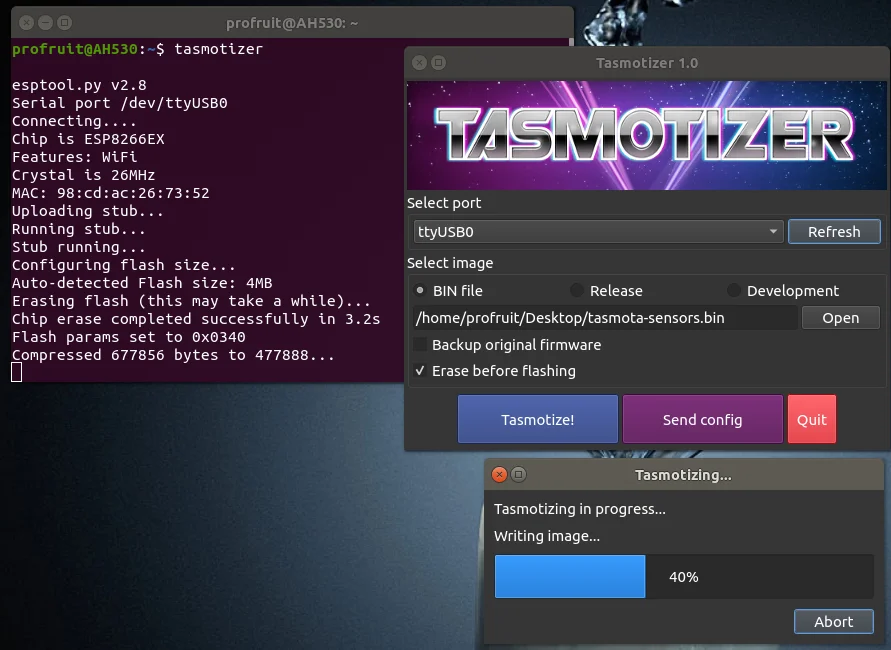The width and height of the screenshot is (891, 650).
Task: Click the firmware file path field
Action: [605, 318]
